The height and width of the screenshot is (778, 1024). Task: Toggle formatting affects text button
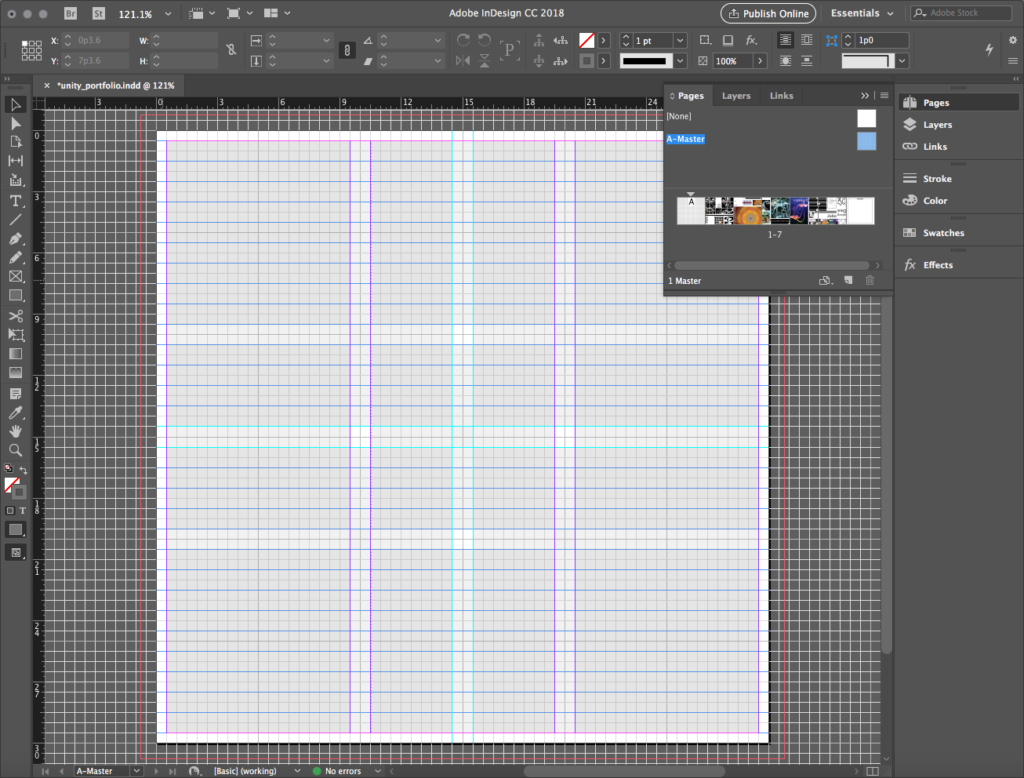tap(24, 511)
